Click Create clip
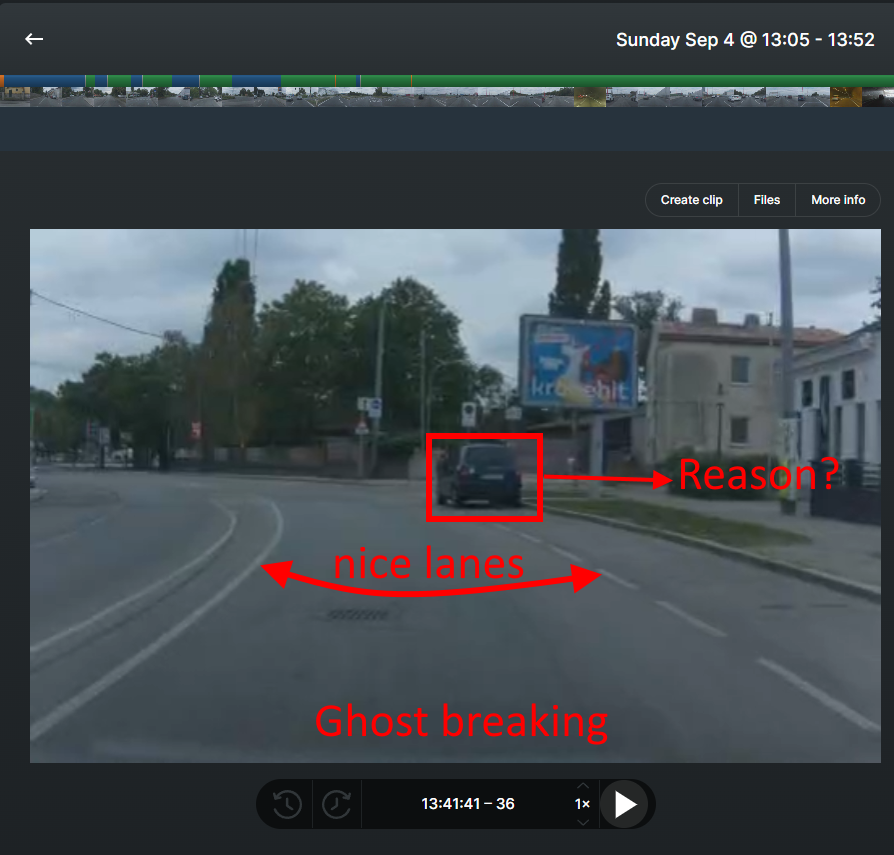 [x=691, y=199]
